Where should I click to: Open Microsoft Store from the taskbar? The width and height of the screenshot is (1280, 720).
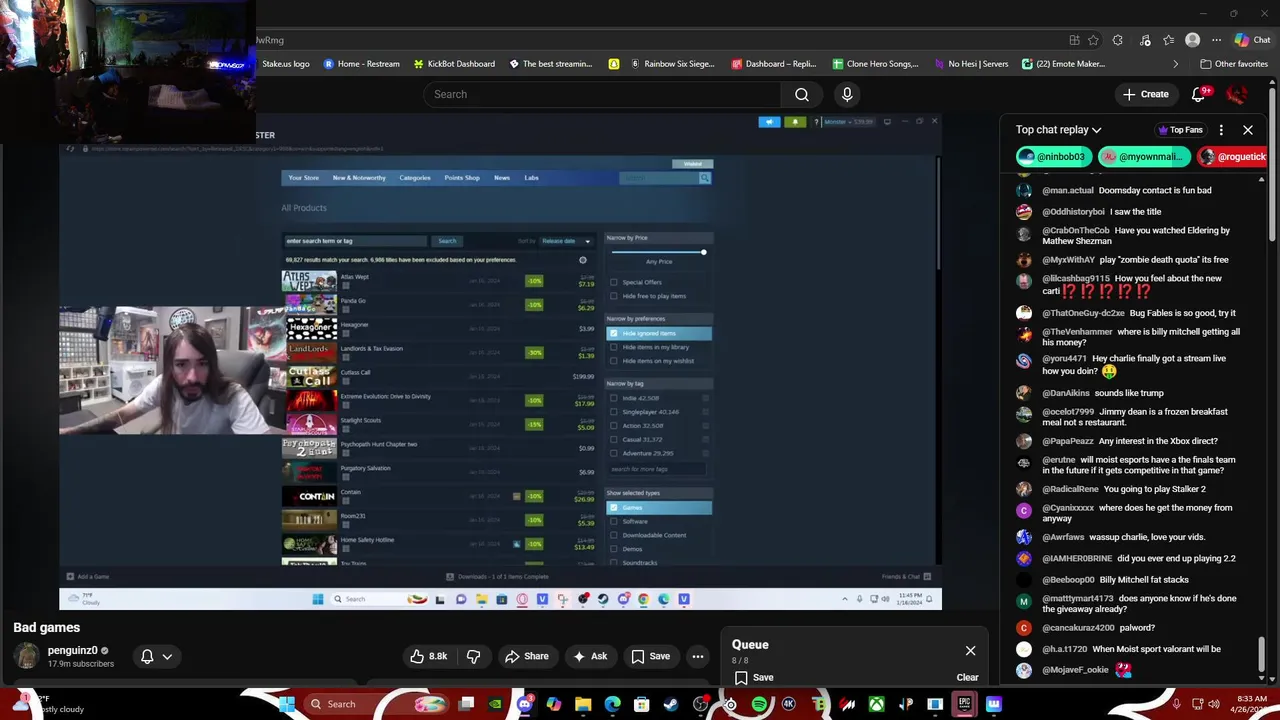pos(640,704)
